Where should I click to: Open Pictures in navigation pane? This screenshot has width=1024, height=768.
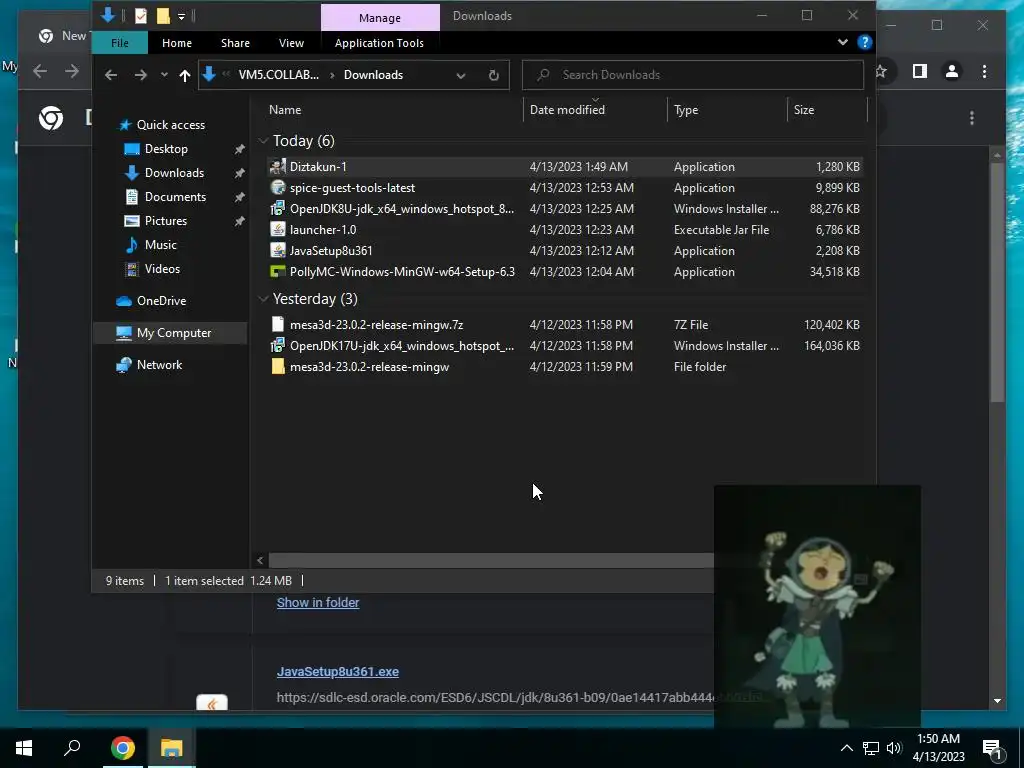coord(165,221)
